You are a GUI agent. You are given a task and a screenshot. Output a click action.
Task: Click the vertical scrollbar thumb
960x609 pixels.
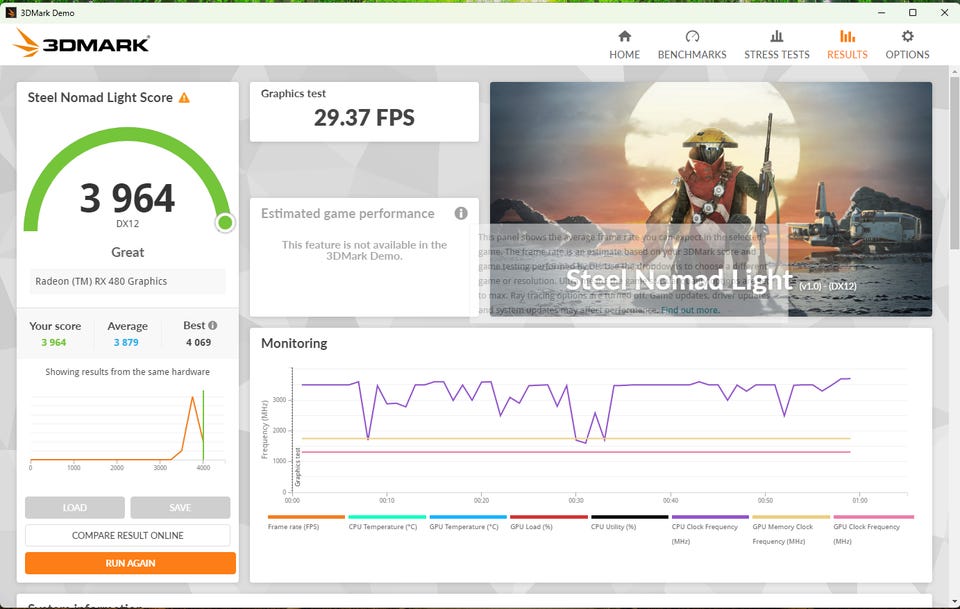(x=954, y=162)
